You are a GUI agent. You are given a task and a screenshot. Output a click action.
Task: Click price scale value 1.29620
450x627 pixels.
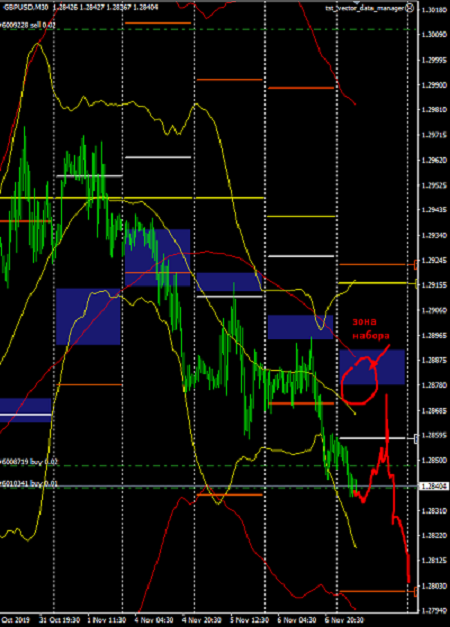pos(434,160)
